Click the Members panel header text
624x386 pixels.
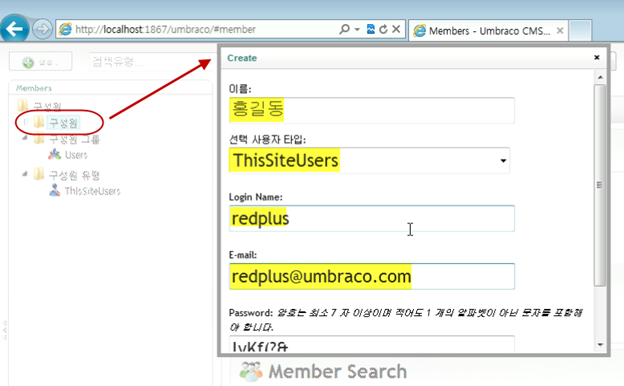[x=34, y=88]
